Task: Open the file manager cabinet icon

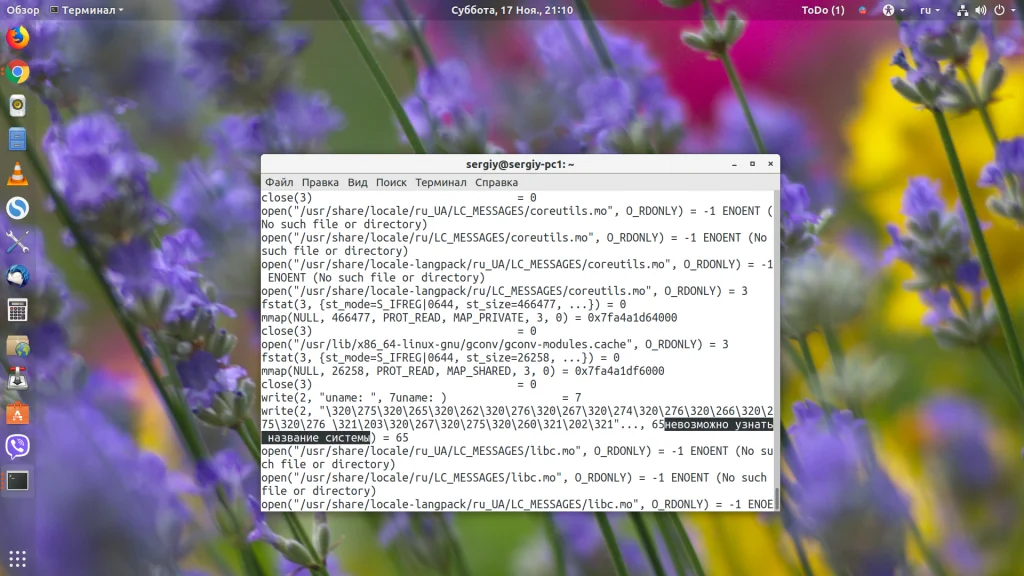Action: pos(18,140)
